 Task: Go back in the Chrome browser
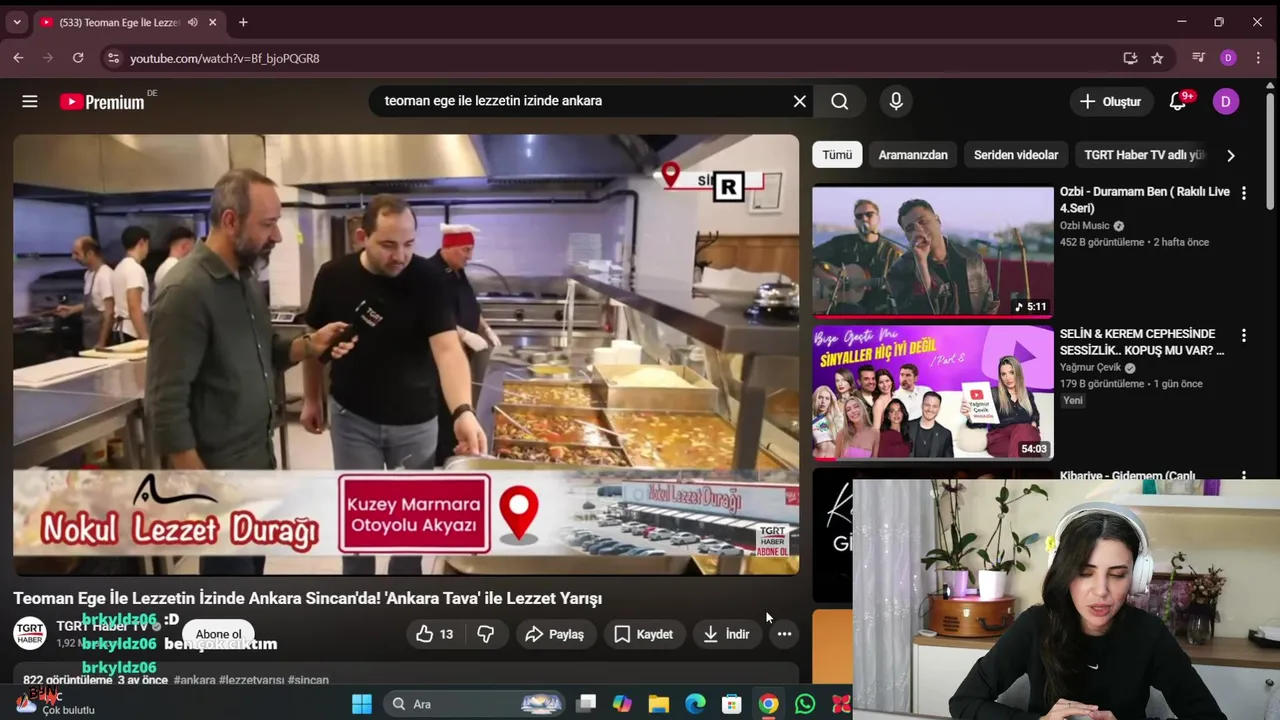click(x=18, y=58)
